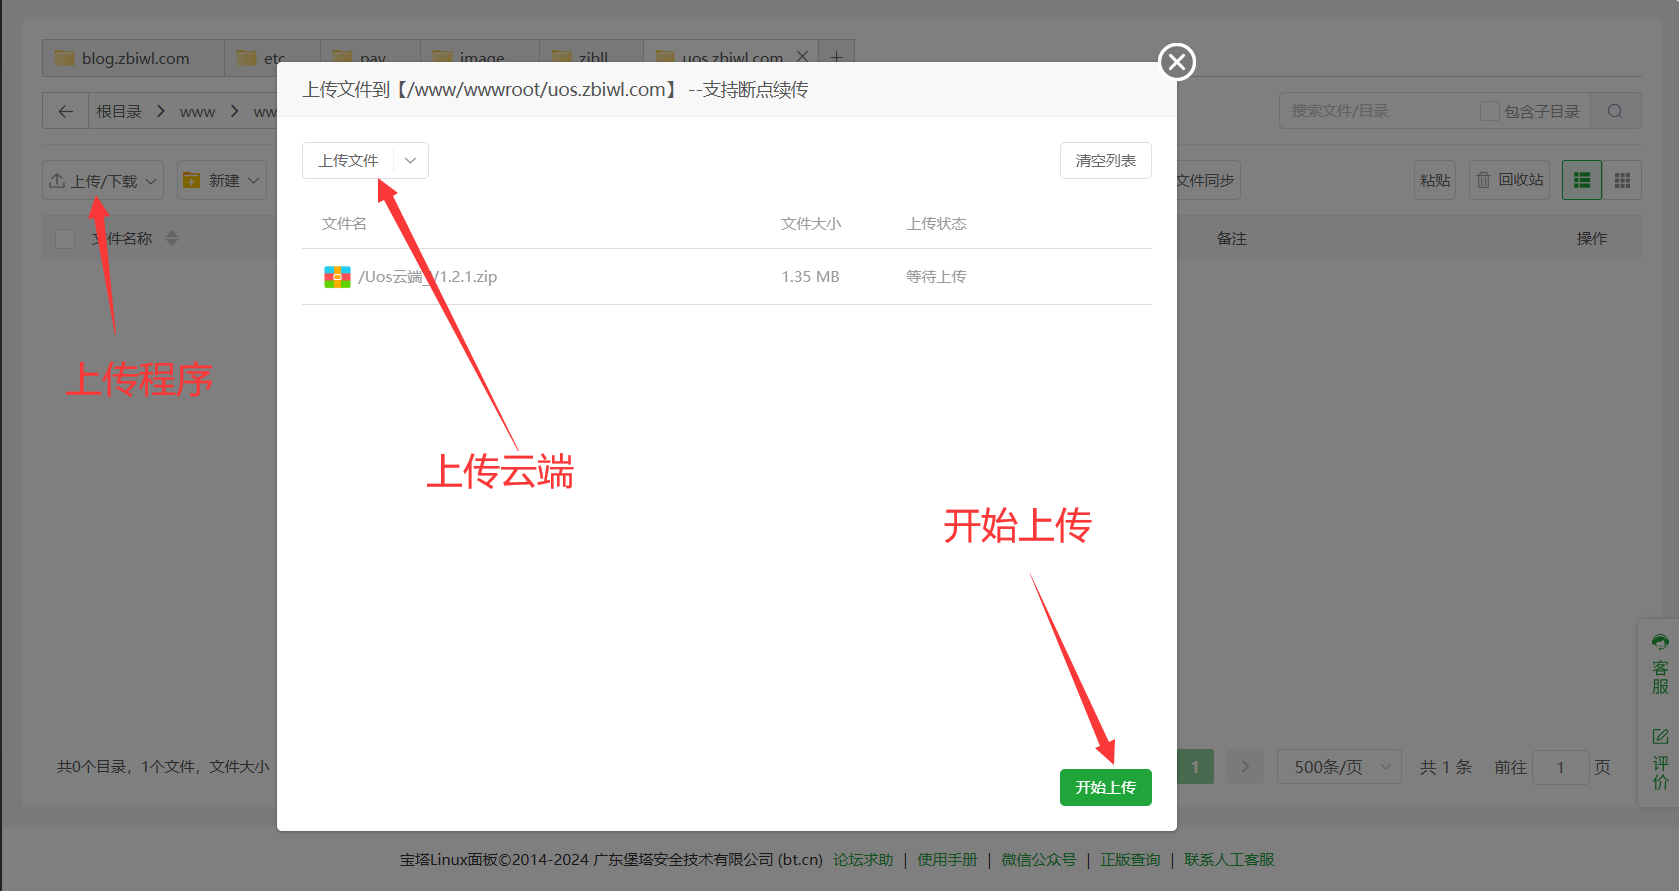
Task: Click the 操作 column header
Action: pos(1592,238)
